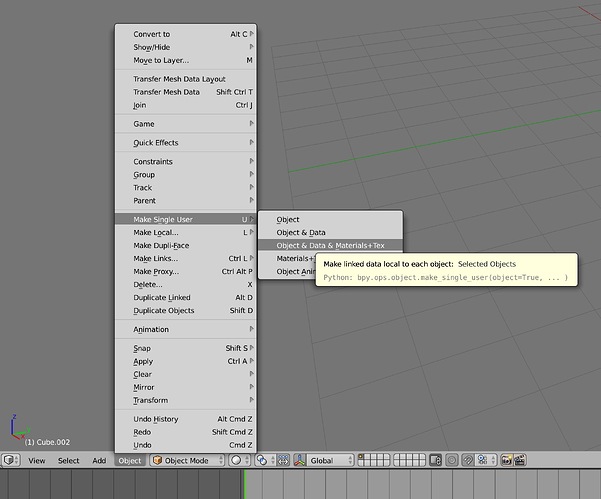The image size is (601, 499).
Task: Expand the Game submenu
Action: click(186, 123)
